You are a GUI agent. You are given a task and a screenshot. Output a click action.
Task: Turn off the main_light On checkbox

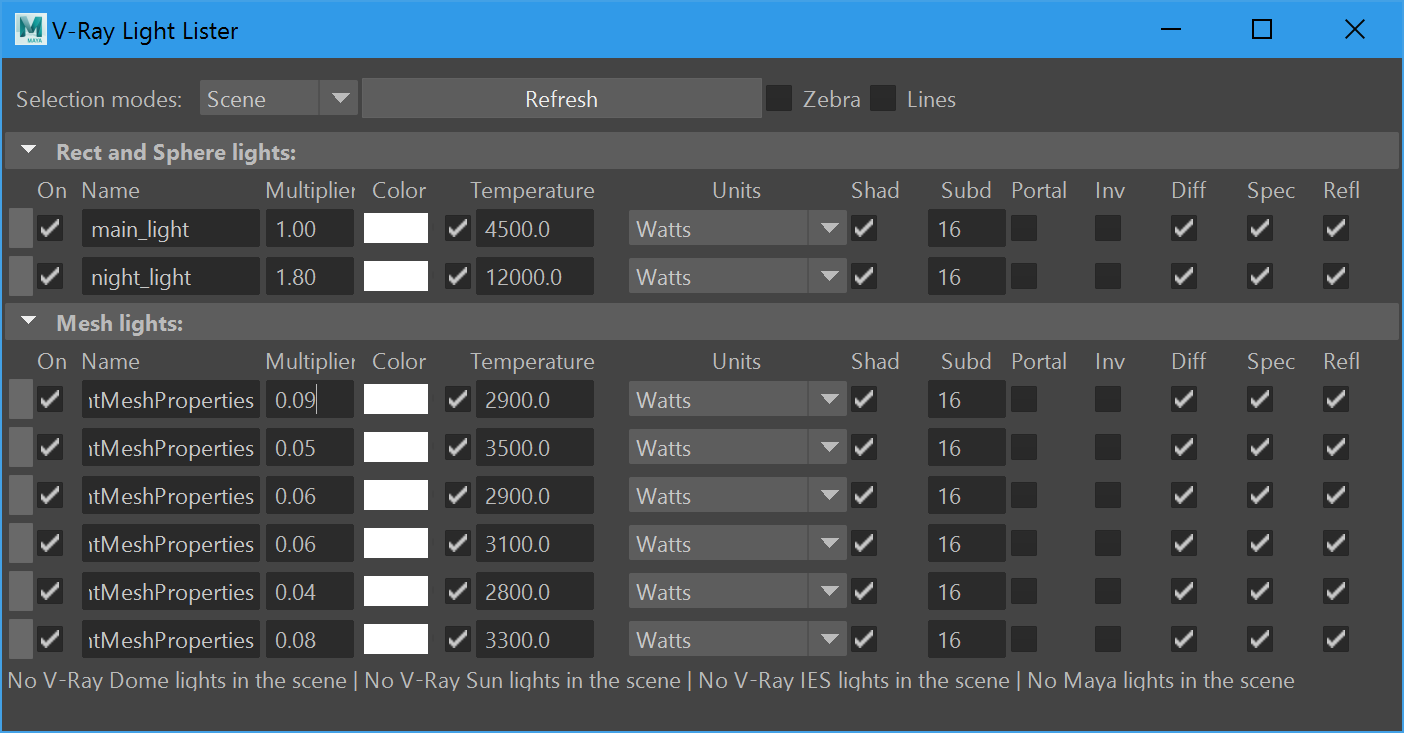pos(50,229)
